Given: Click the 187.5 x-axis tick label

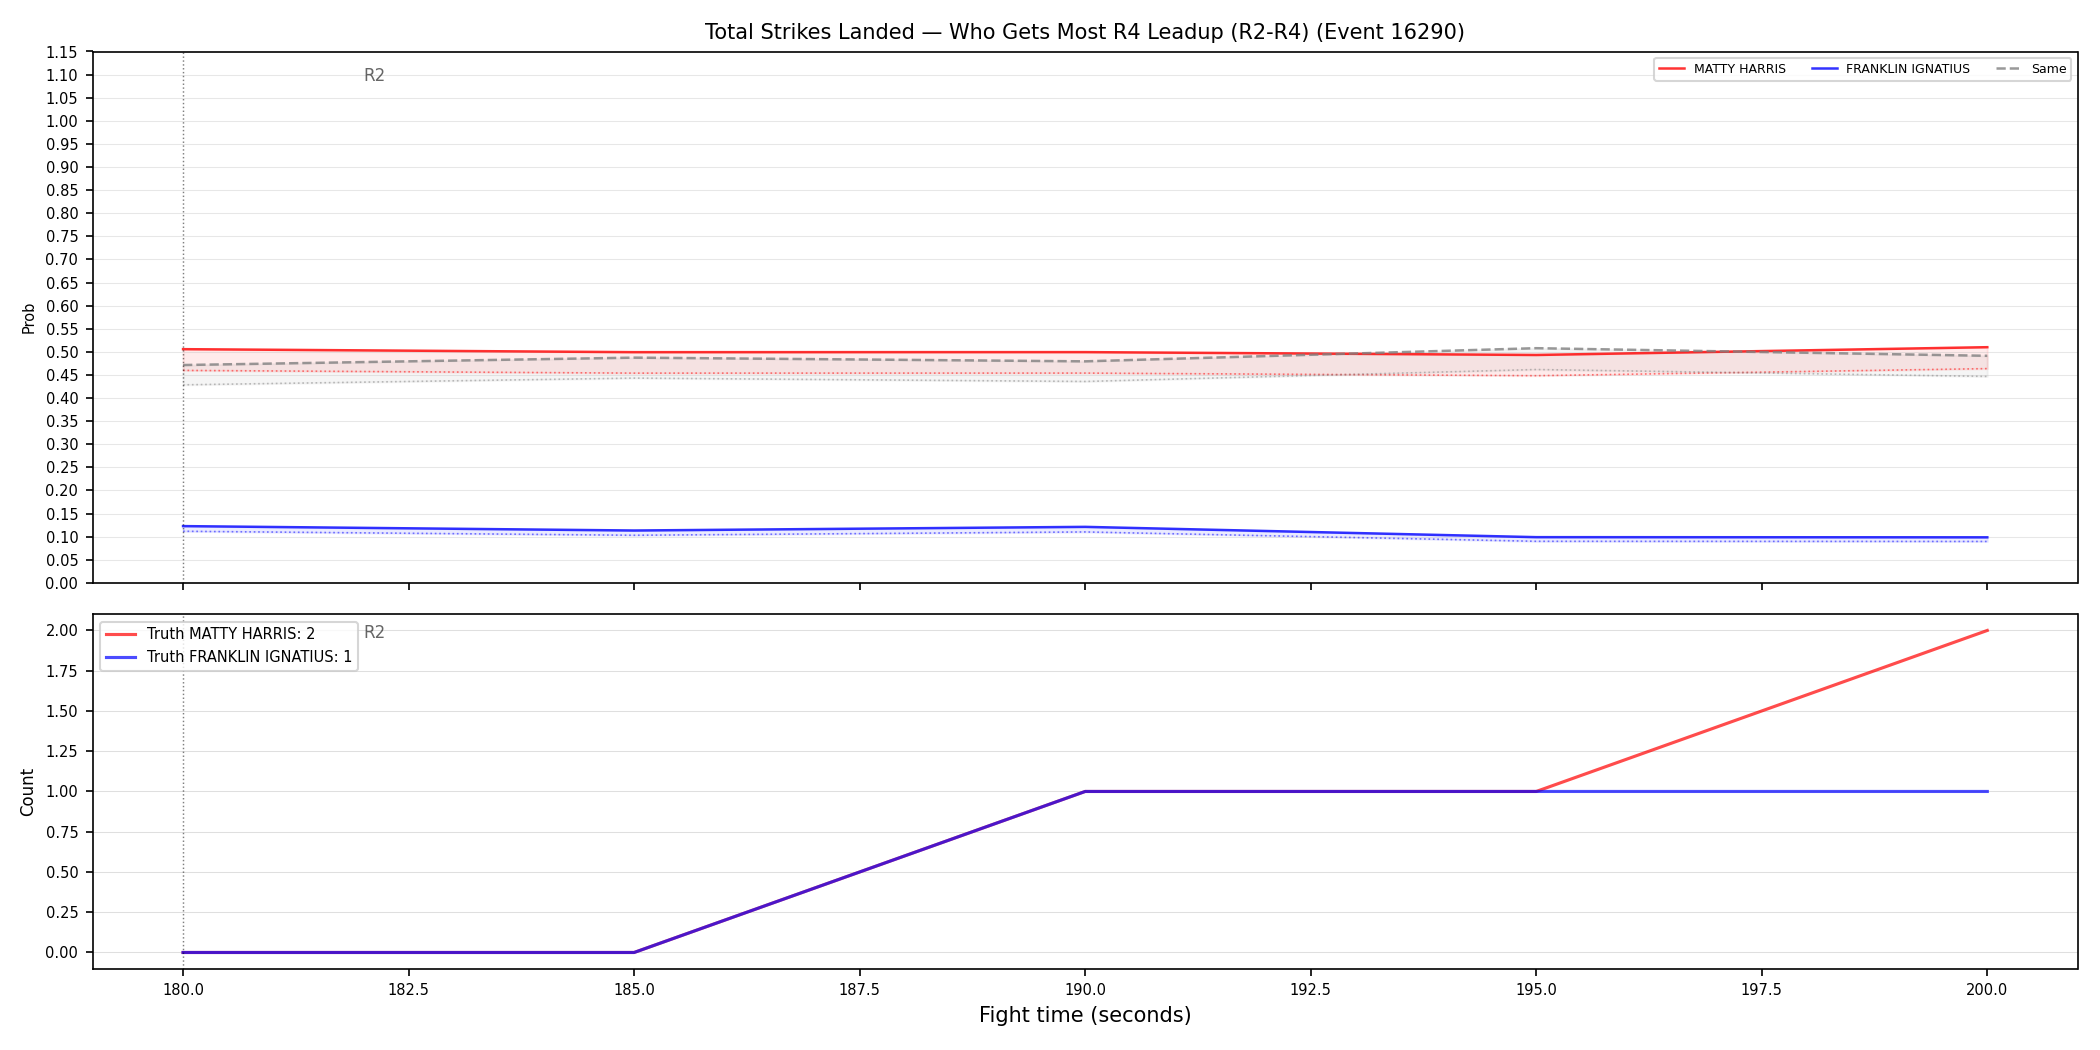Looking at the screenshot, I should click(x=859, y=990).
